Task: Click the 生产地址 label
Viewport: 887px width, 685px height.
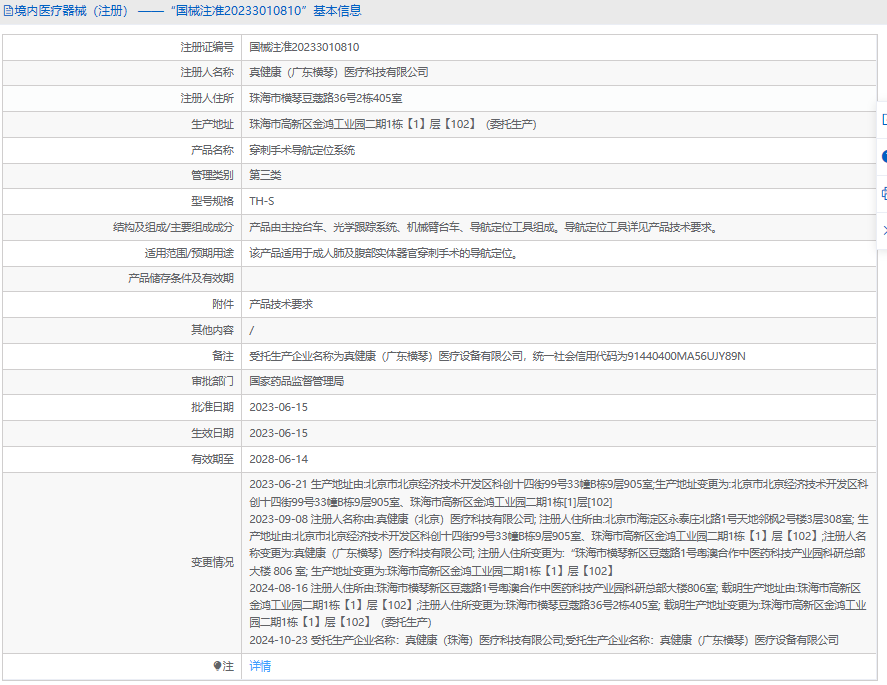Action: (x=212, y=124)
